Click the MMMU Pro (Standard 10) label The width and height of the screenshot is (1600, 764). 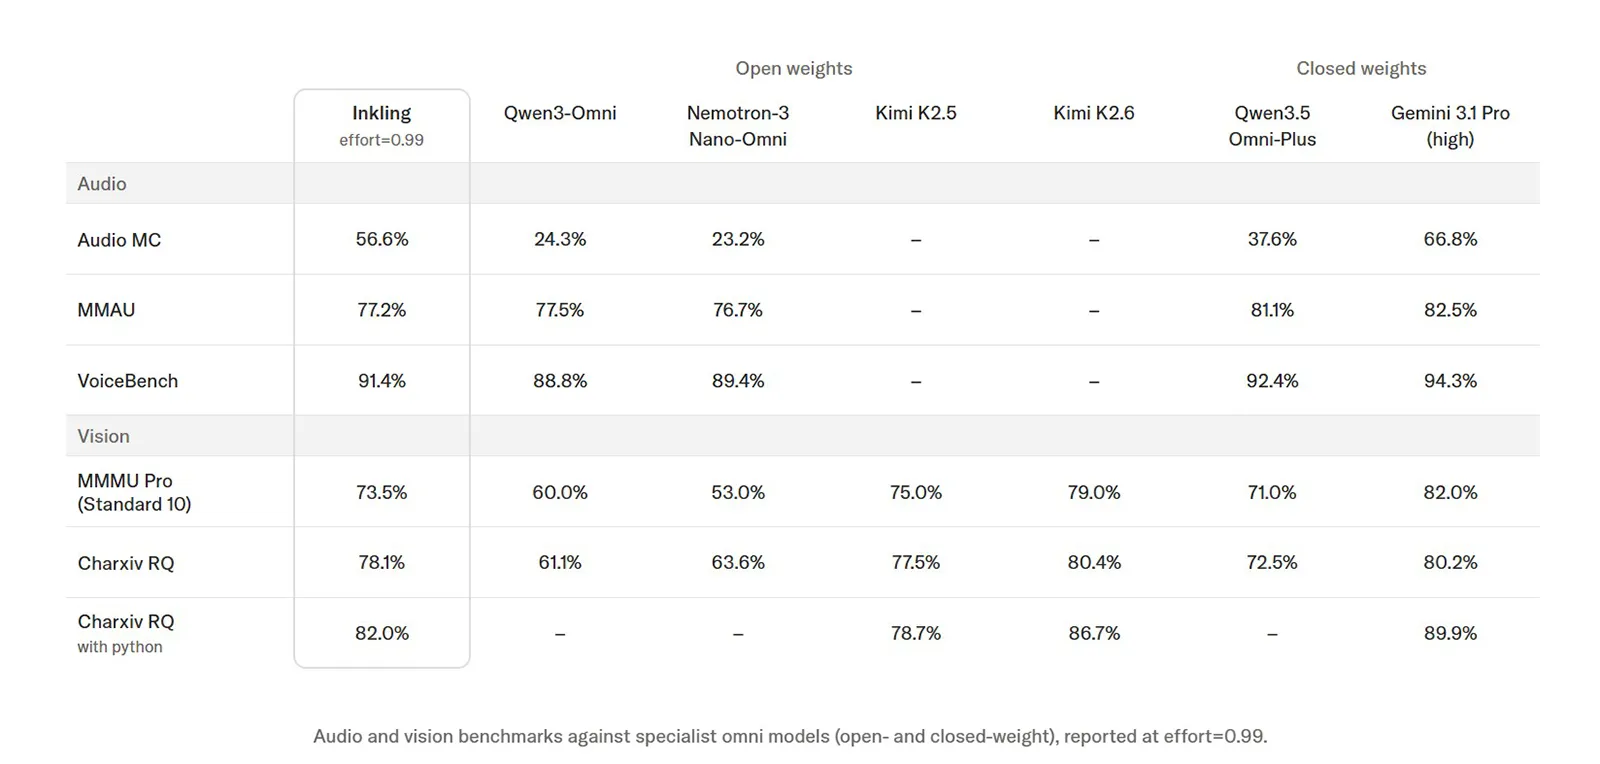[x=134, y=492]
